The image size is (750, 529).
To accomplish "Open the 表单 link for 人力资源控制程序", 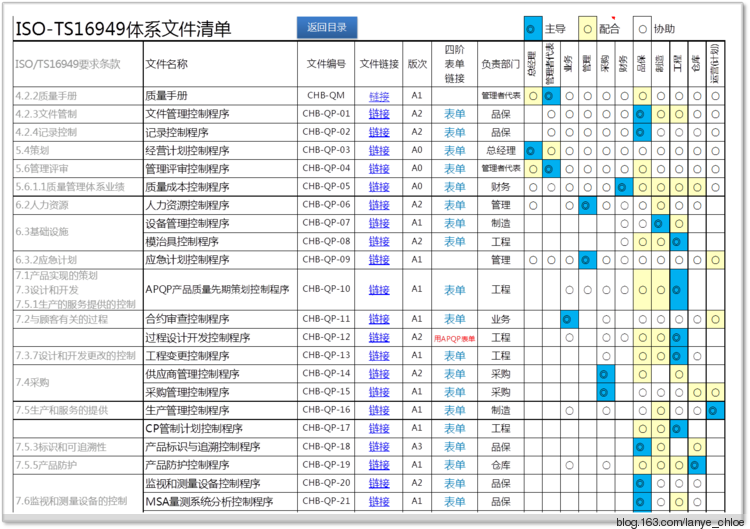I will click(454, 205).
